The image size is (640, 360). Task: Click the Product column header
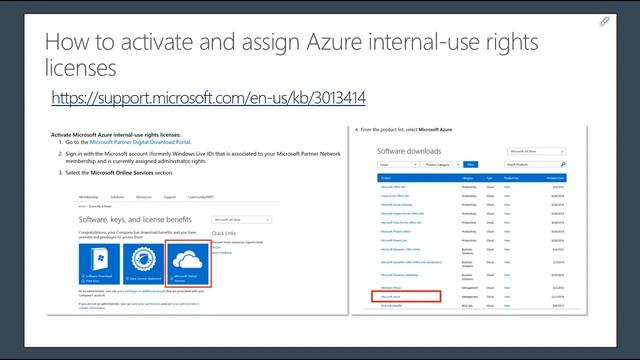(x=386, y=178)
